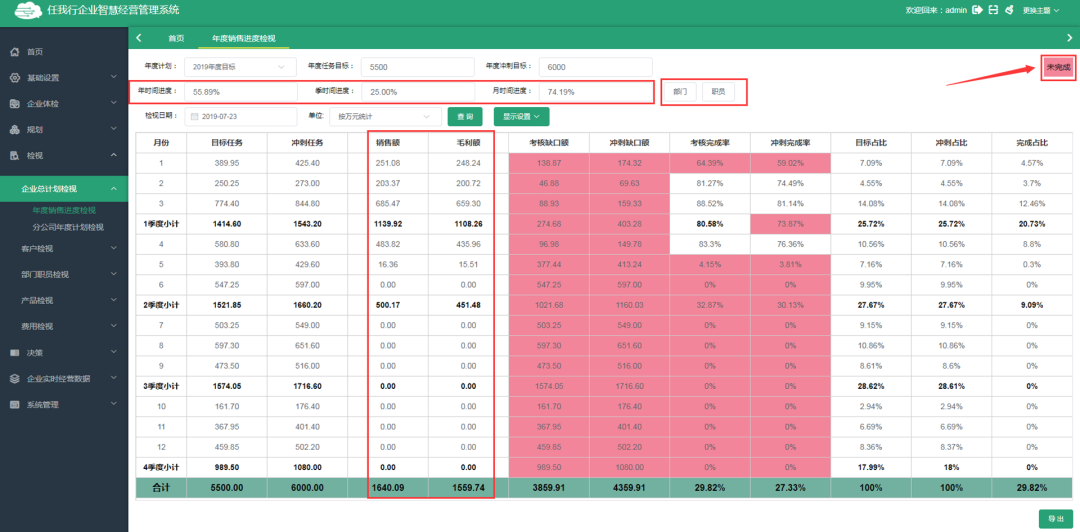This screenshot has height=532, width=1080.
Task: Click the paintbrush clear-cache icon in header
Action: tap(1009, 10)
